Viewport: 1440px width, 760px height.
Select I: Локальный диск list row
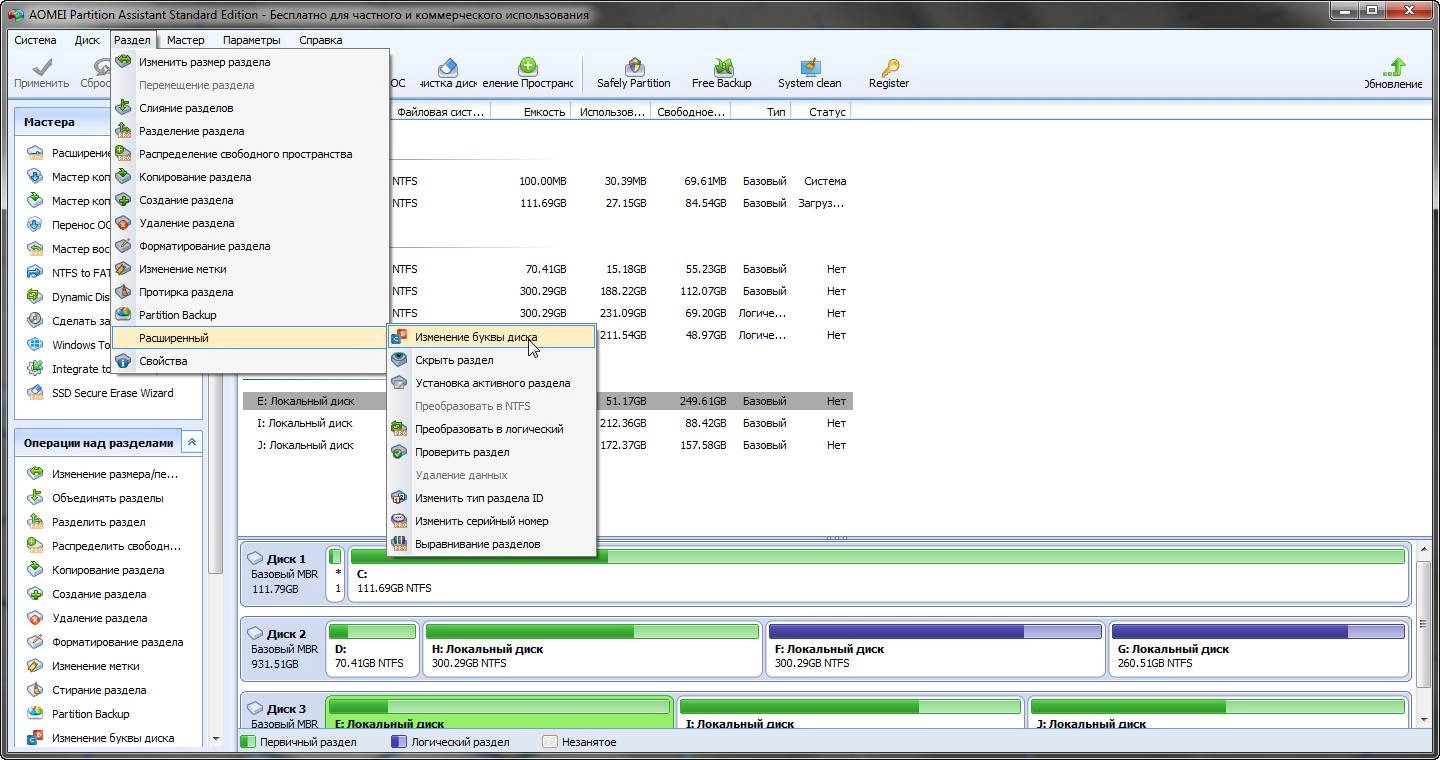click(547, 423)
